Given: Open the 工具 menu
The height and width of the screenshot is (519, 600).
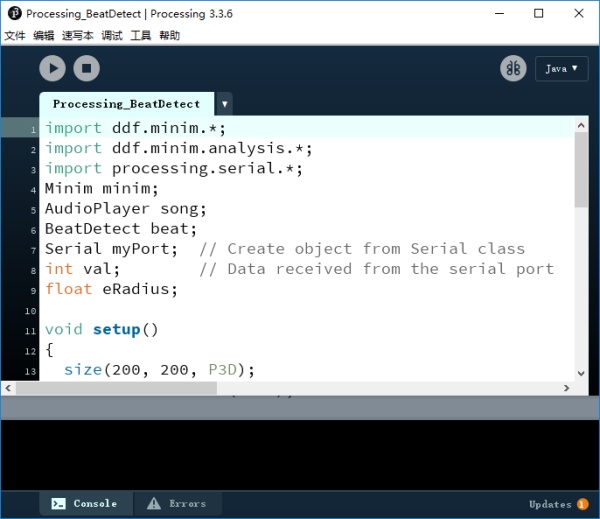Looking at the screenshot, I should 141,36.
